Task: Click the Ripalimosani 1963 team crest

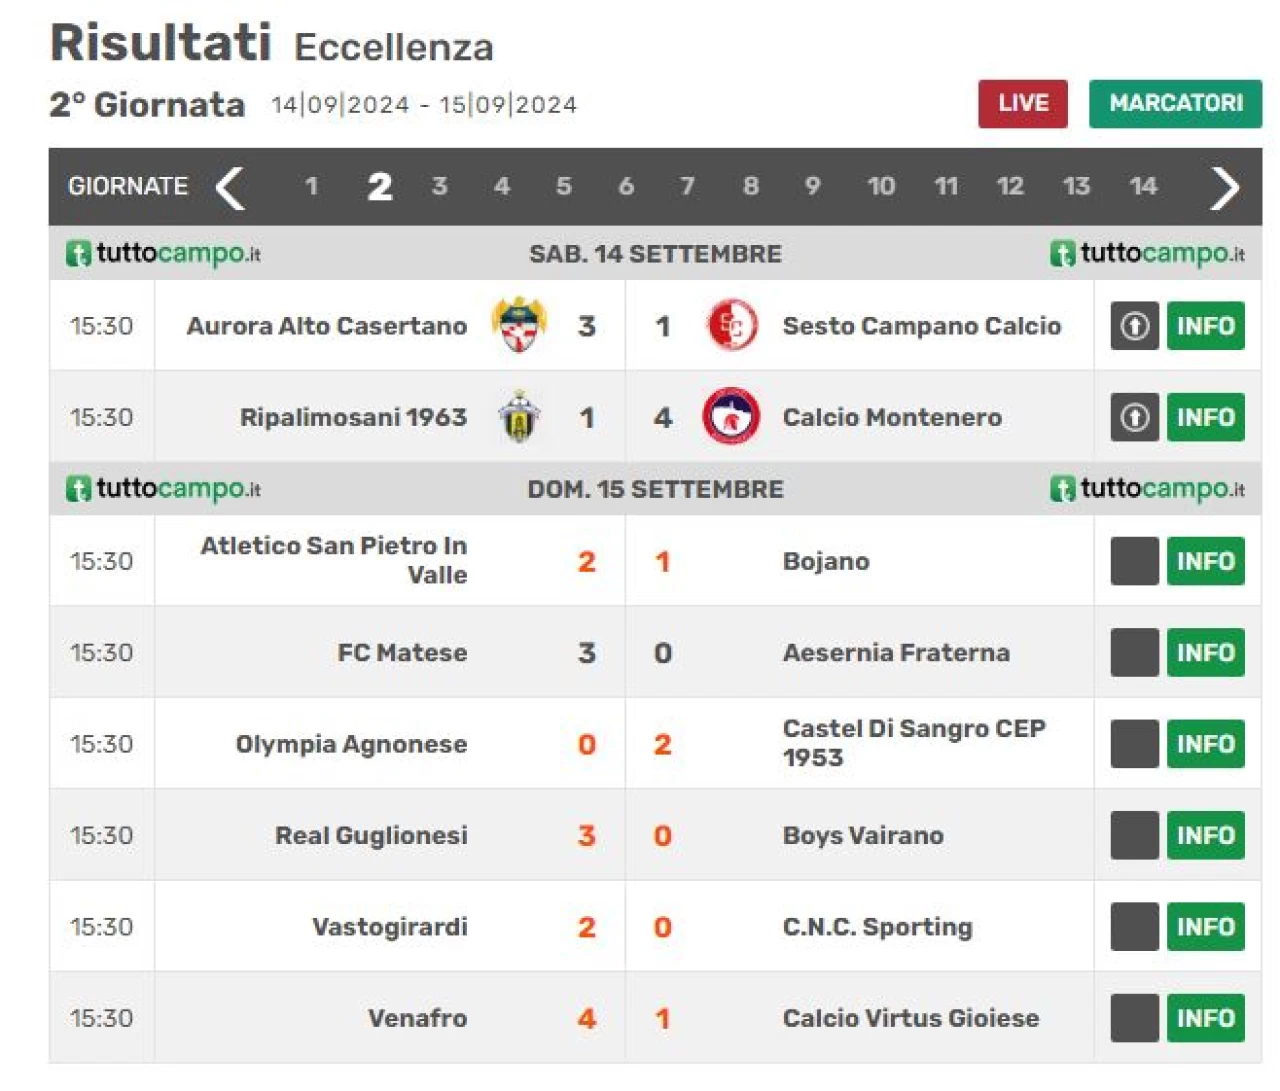Action: click(x=519, y=417)
